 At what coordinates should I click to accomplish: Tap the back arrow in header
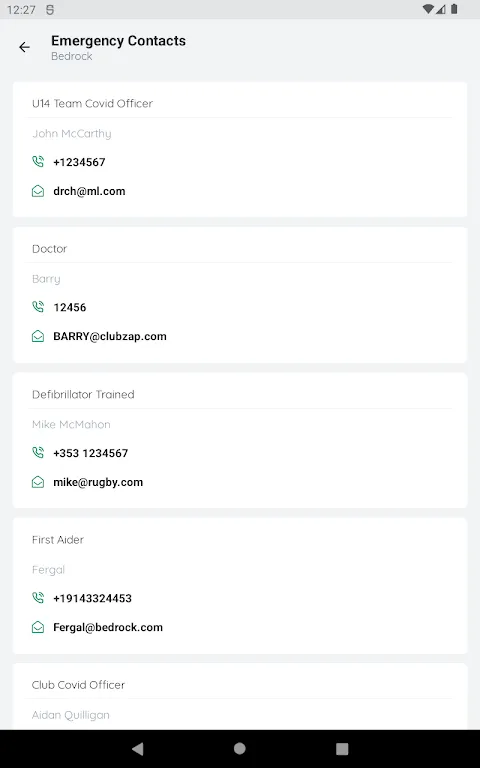(24, 47)
